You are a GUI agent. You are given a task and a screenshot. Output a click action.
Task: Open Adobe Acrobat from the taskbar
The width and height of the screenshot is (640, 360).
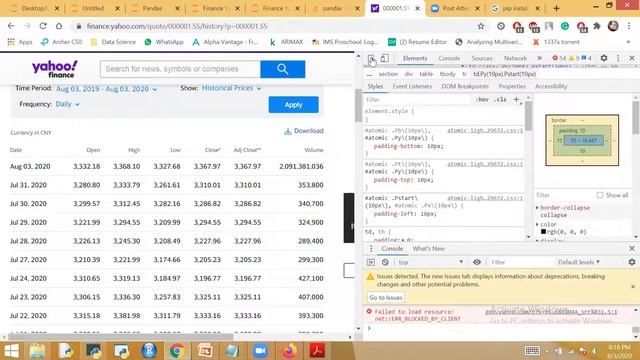pyautogui.click(x=317, y=351)
